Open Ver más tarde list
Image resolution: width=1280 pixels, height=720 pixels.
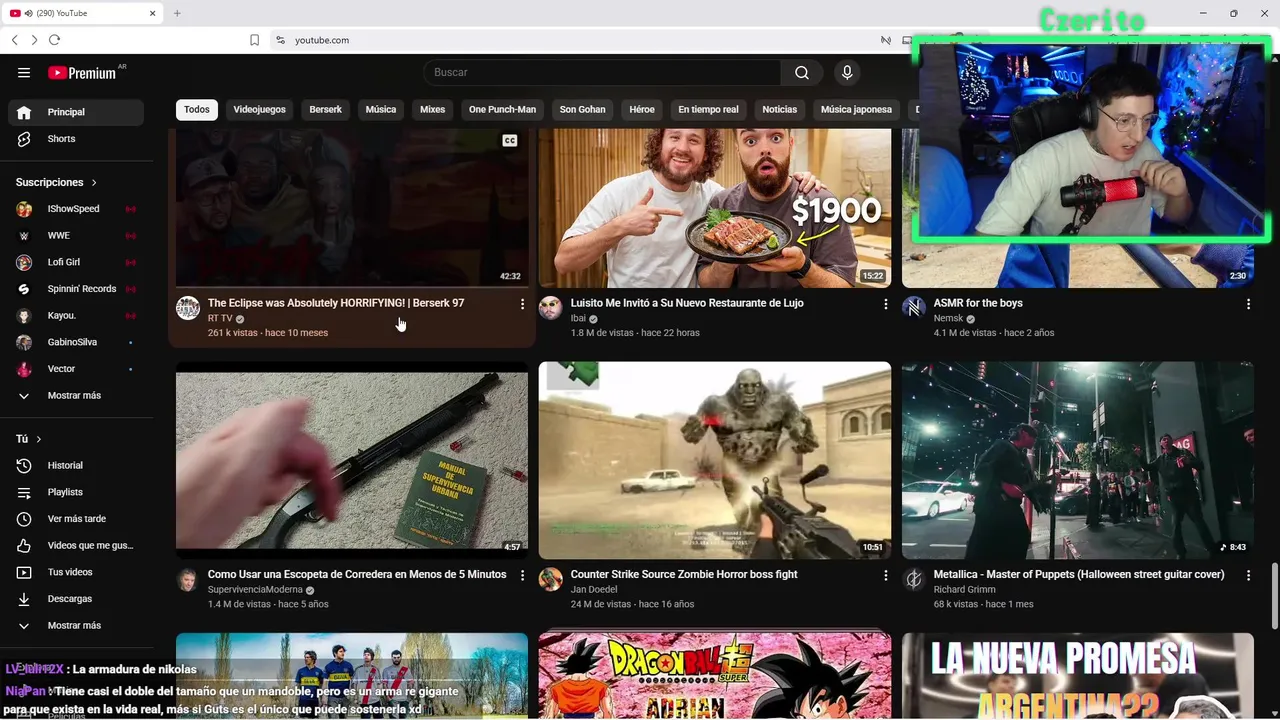pos(76,519)
